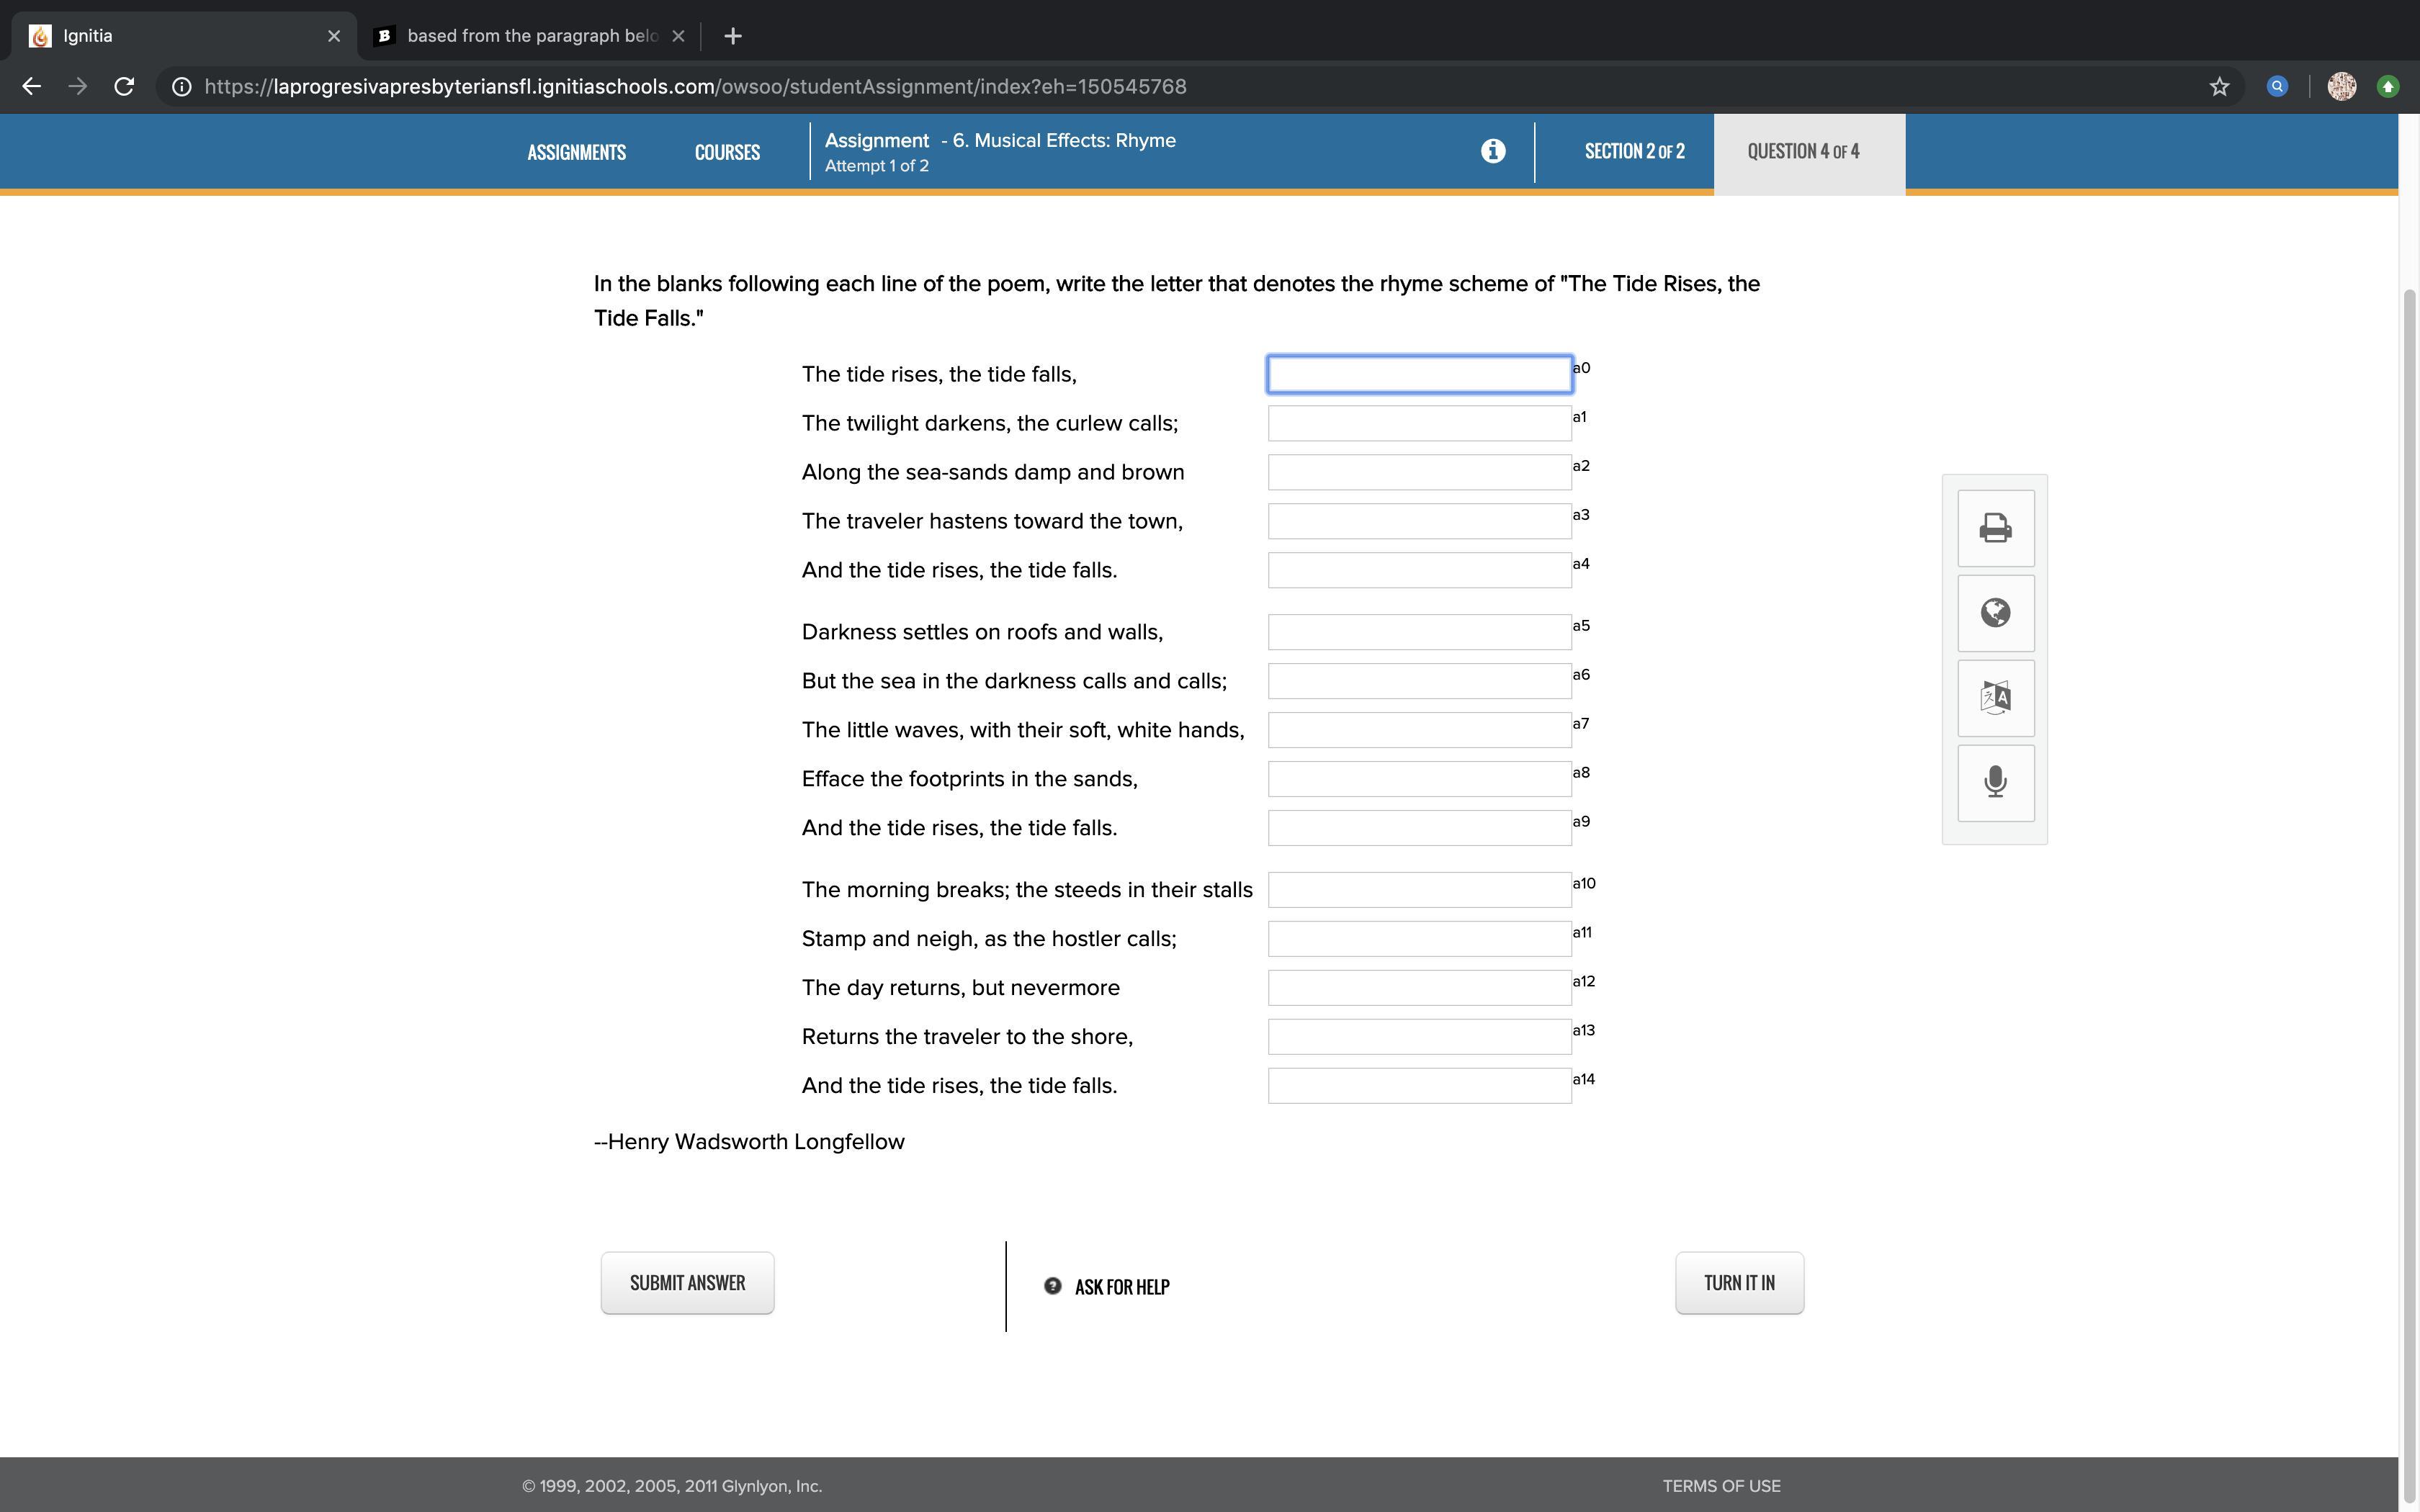Switch to the 'based from the paragraph' tab
The width and height of the screenshot is (2420, 1512).
point(530,36)
